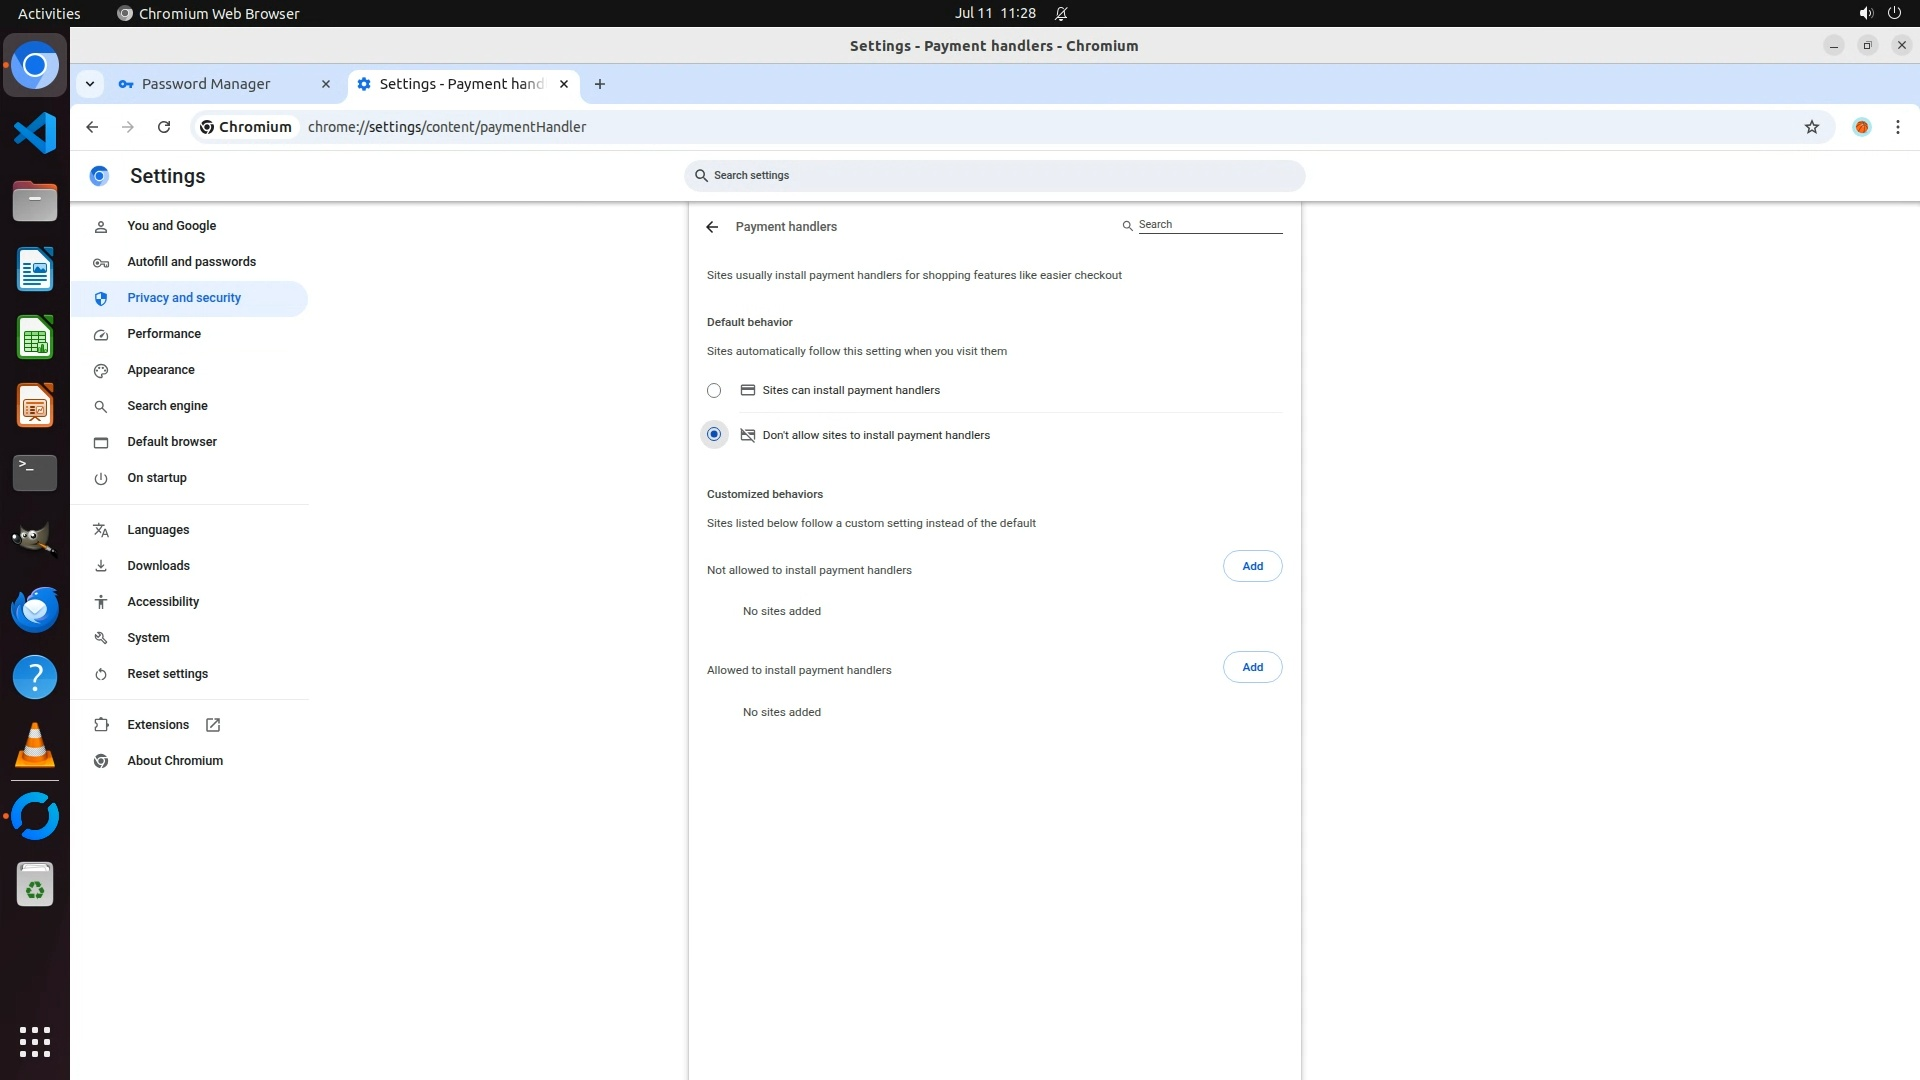Viewport: 1920px width, 1080px height.
Task: Open the Chromium three-dot menu
Action: [1897, 127]
